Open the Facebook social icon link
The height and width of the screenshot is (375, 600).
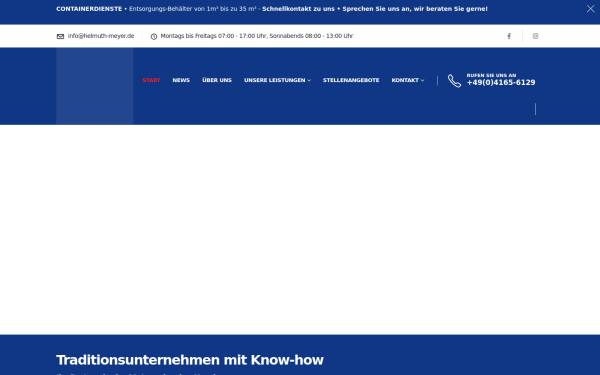pos(509,36)
